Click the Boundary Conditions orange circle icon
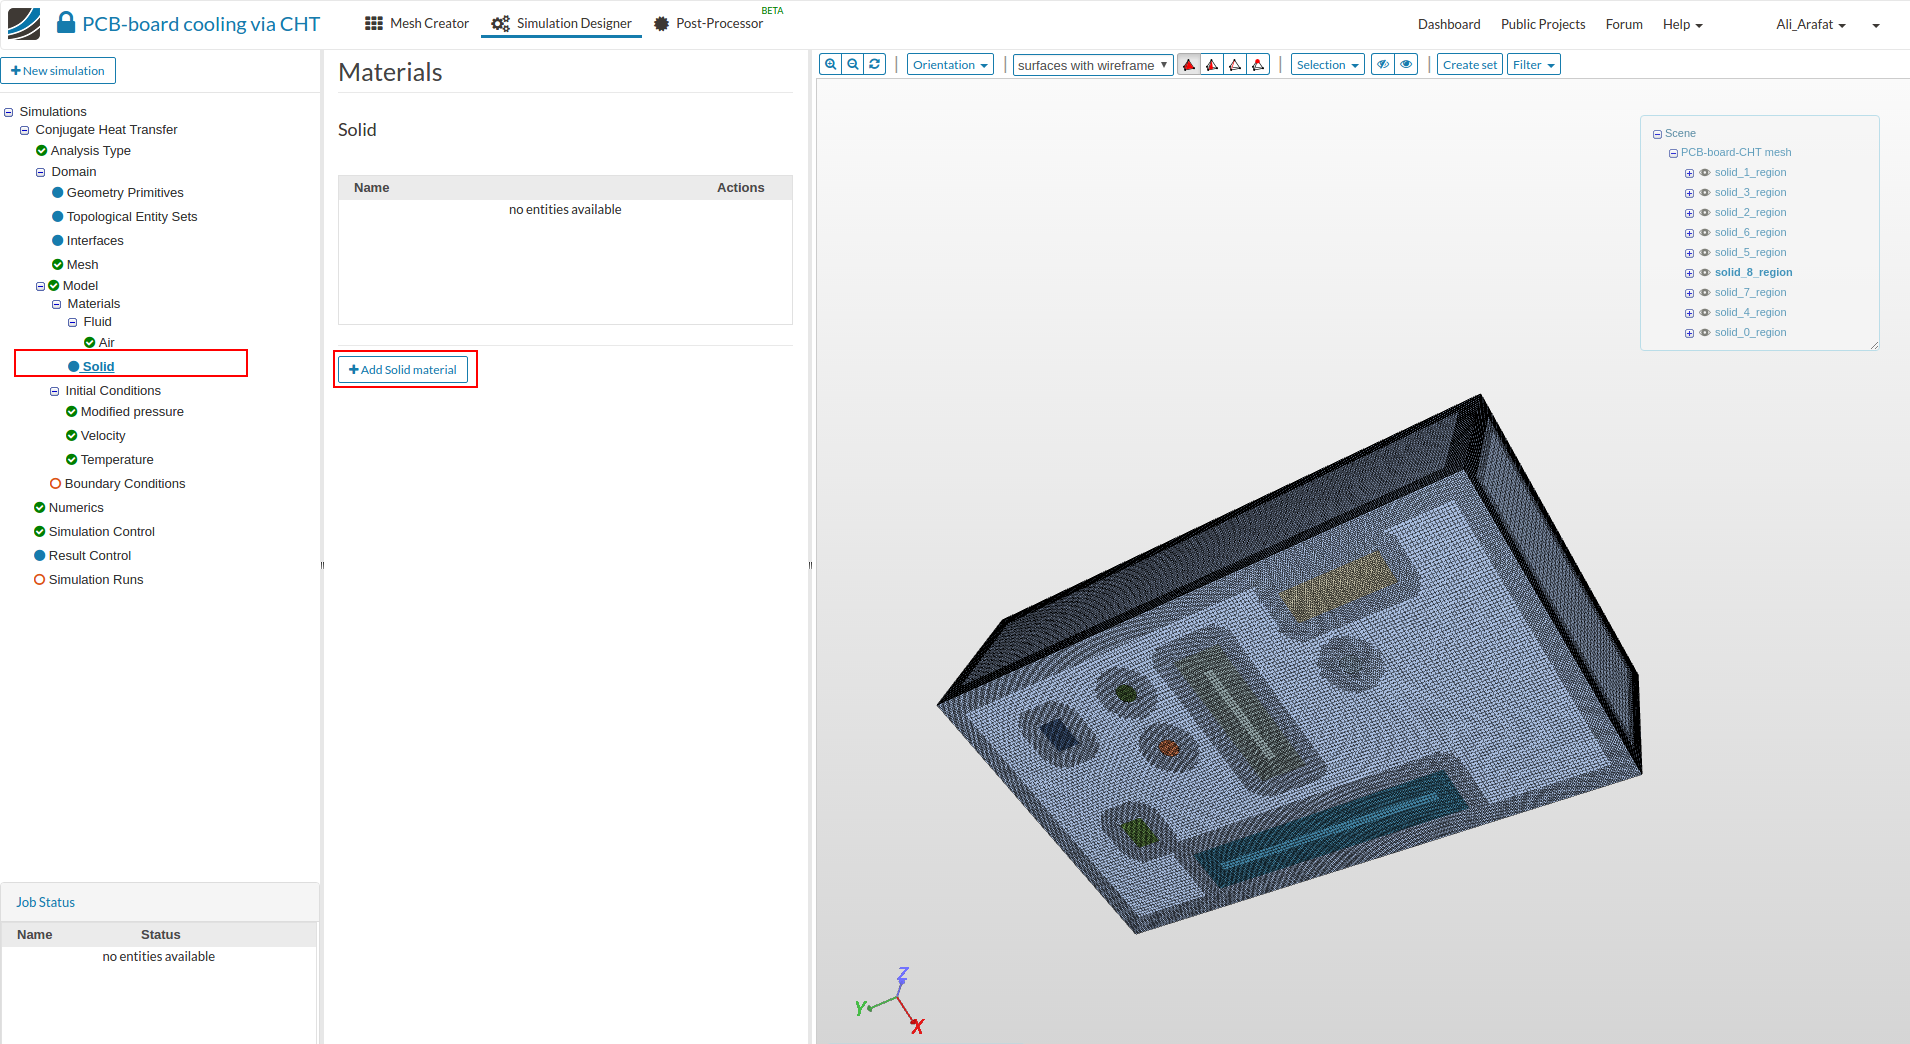The image size is (1910, 1044). (55, 484)
